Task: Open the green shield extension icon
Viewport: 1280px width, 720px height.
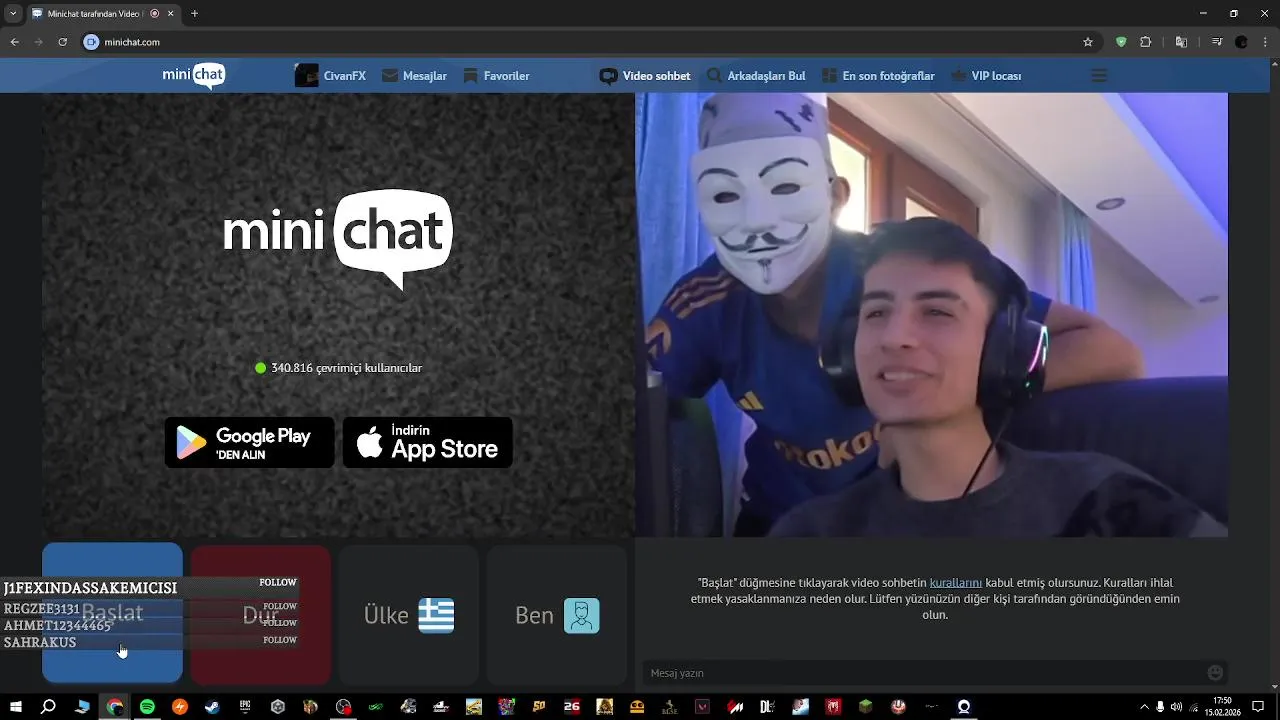Action: point(1121,42)
